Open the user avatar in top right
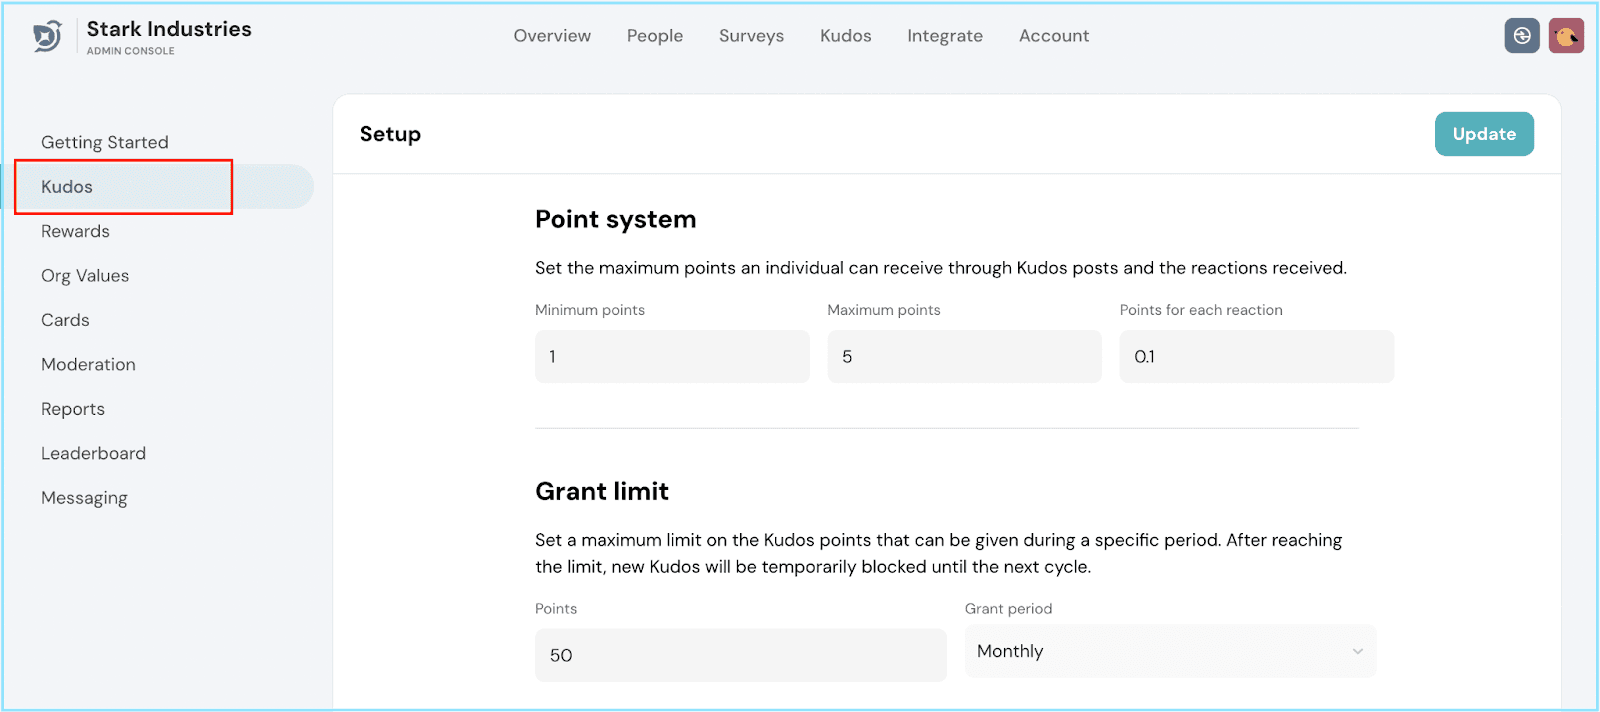The width and height of the screenshot is (1600, 712). pyautogui.click(x=1566, y=36)
